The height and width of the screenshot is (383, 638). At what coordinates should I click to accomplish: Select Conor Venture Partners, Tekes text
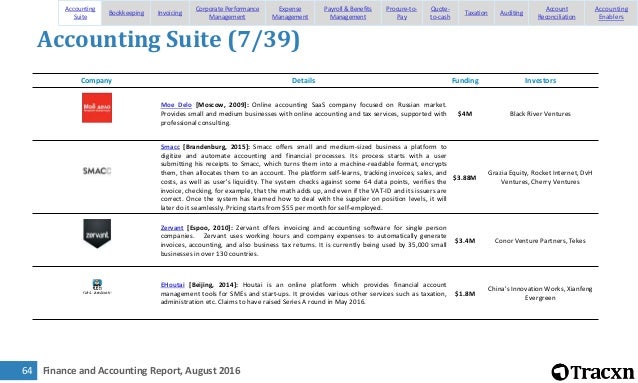[540, 241]
